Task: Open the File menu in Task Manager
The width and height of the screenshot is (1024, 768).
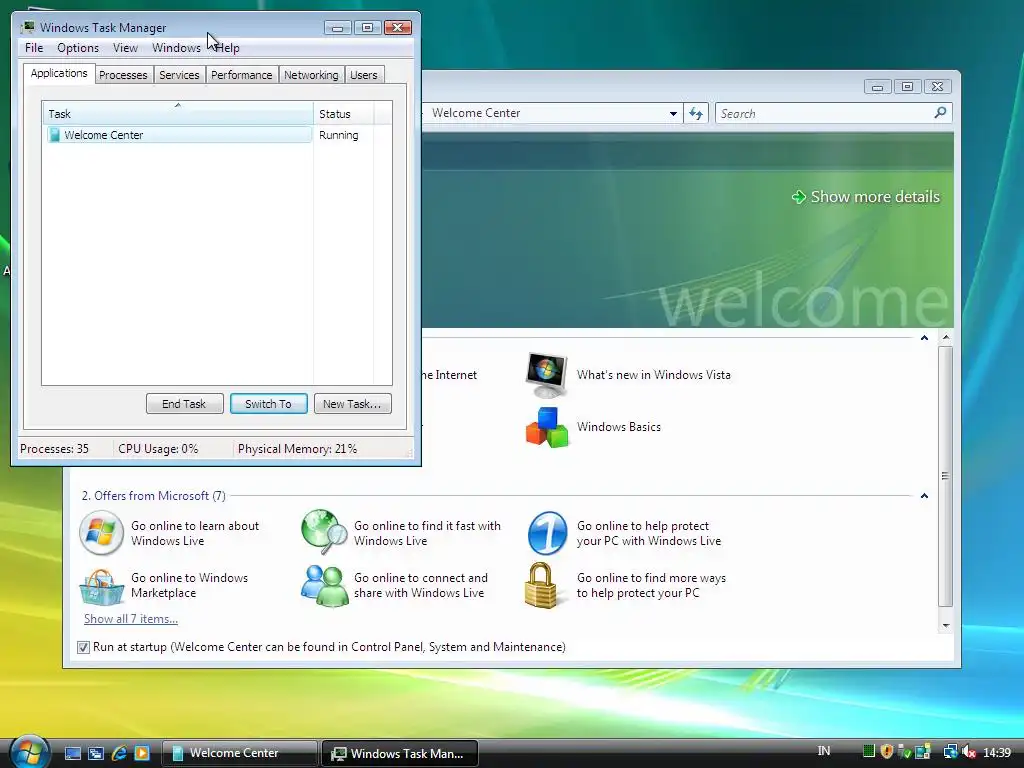Action: coord(34,48)
